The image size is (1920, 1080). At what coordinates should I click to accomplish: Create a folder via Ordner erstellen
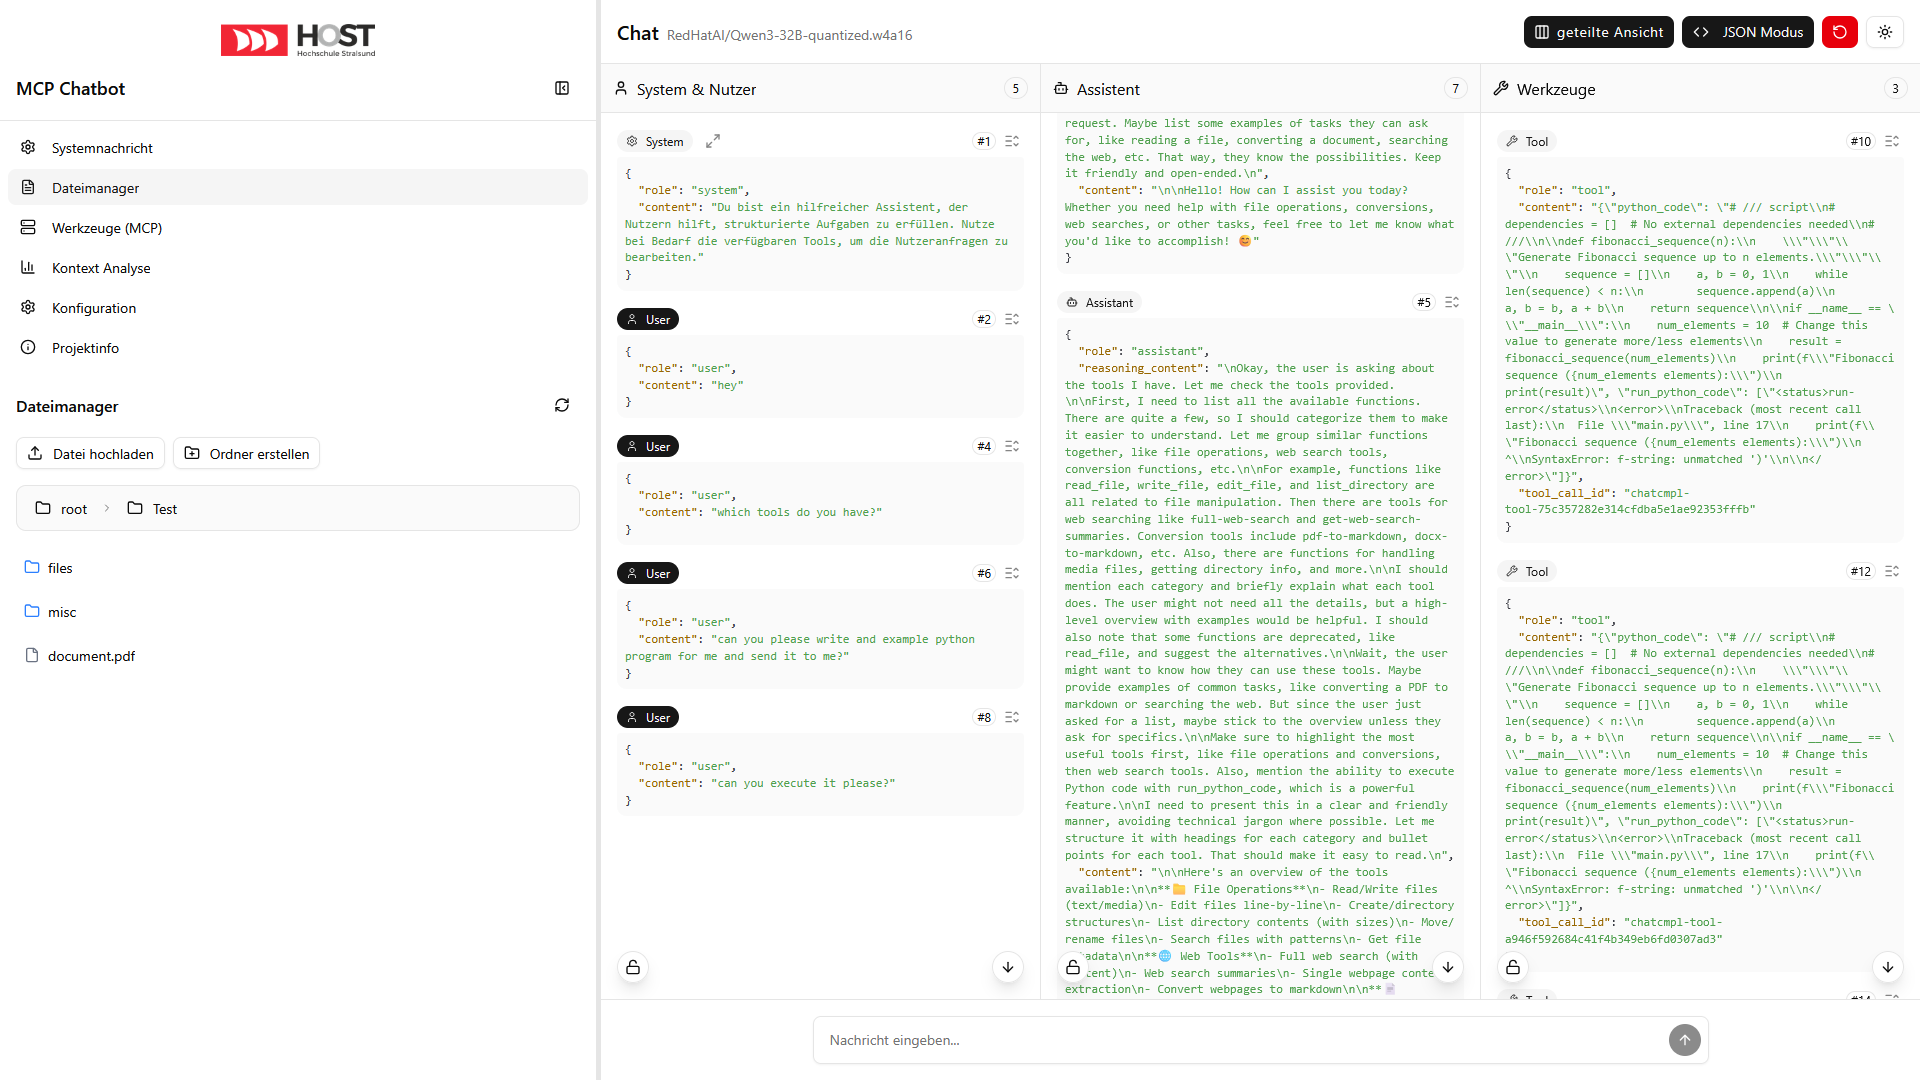tap(246, 453)
